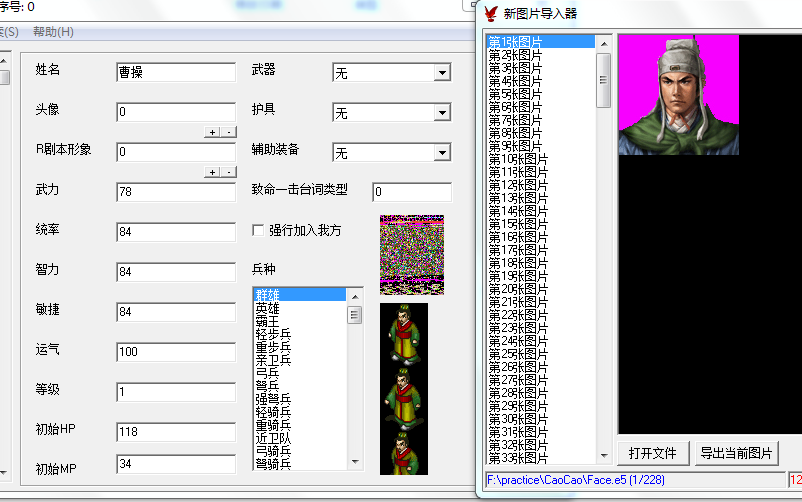Click the 导出当前图片 button
Screen dimensions: 802x502
736,453
